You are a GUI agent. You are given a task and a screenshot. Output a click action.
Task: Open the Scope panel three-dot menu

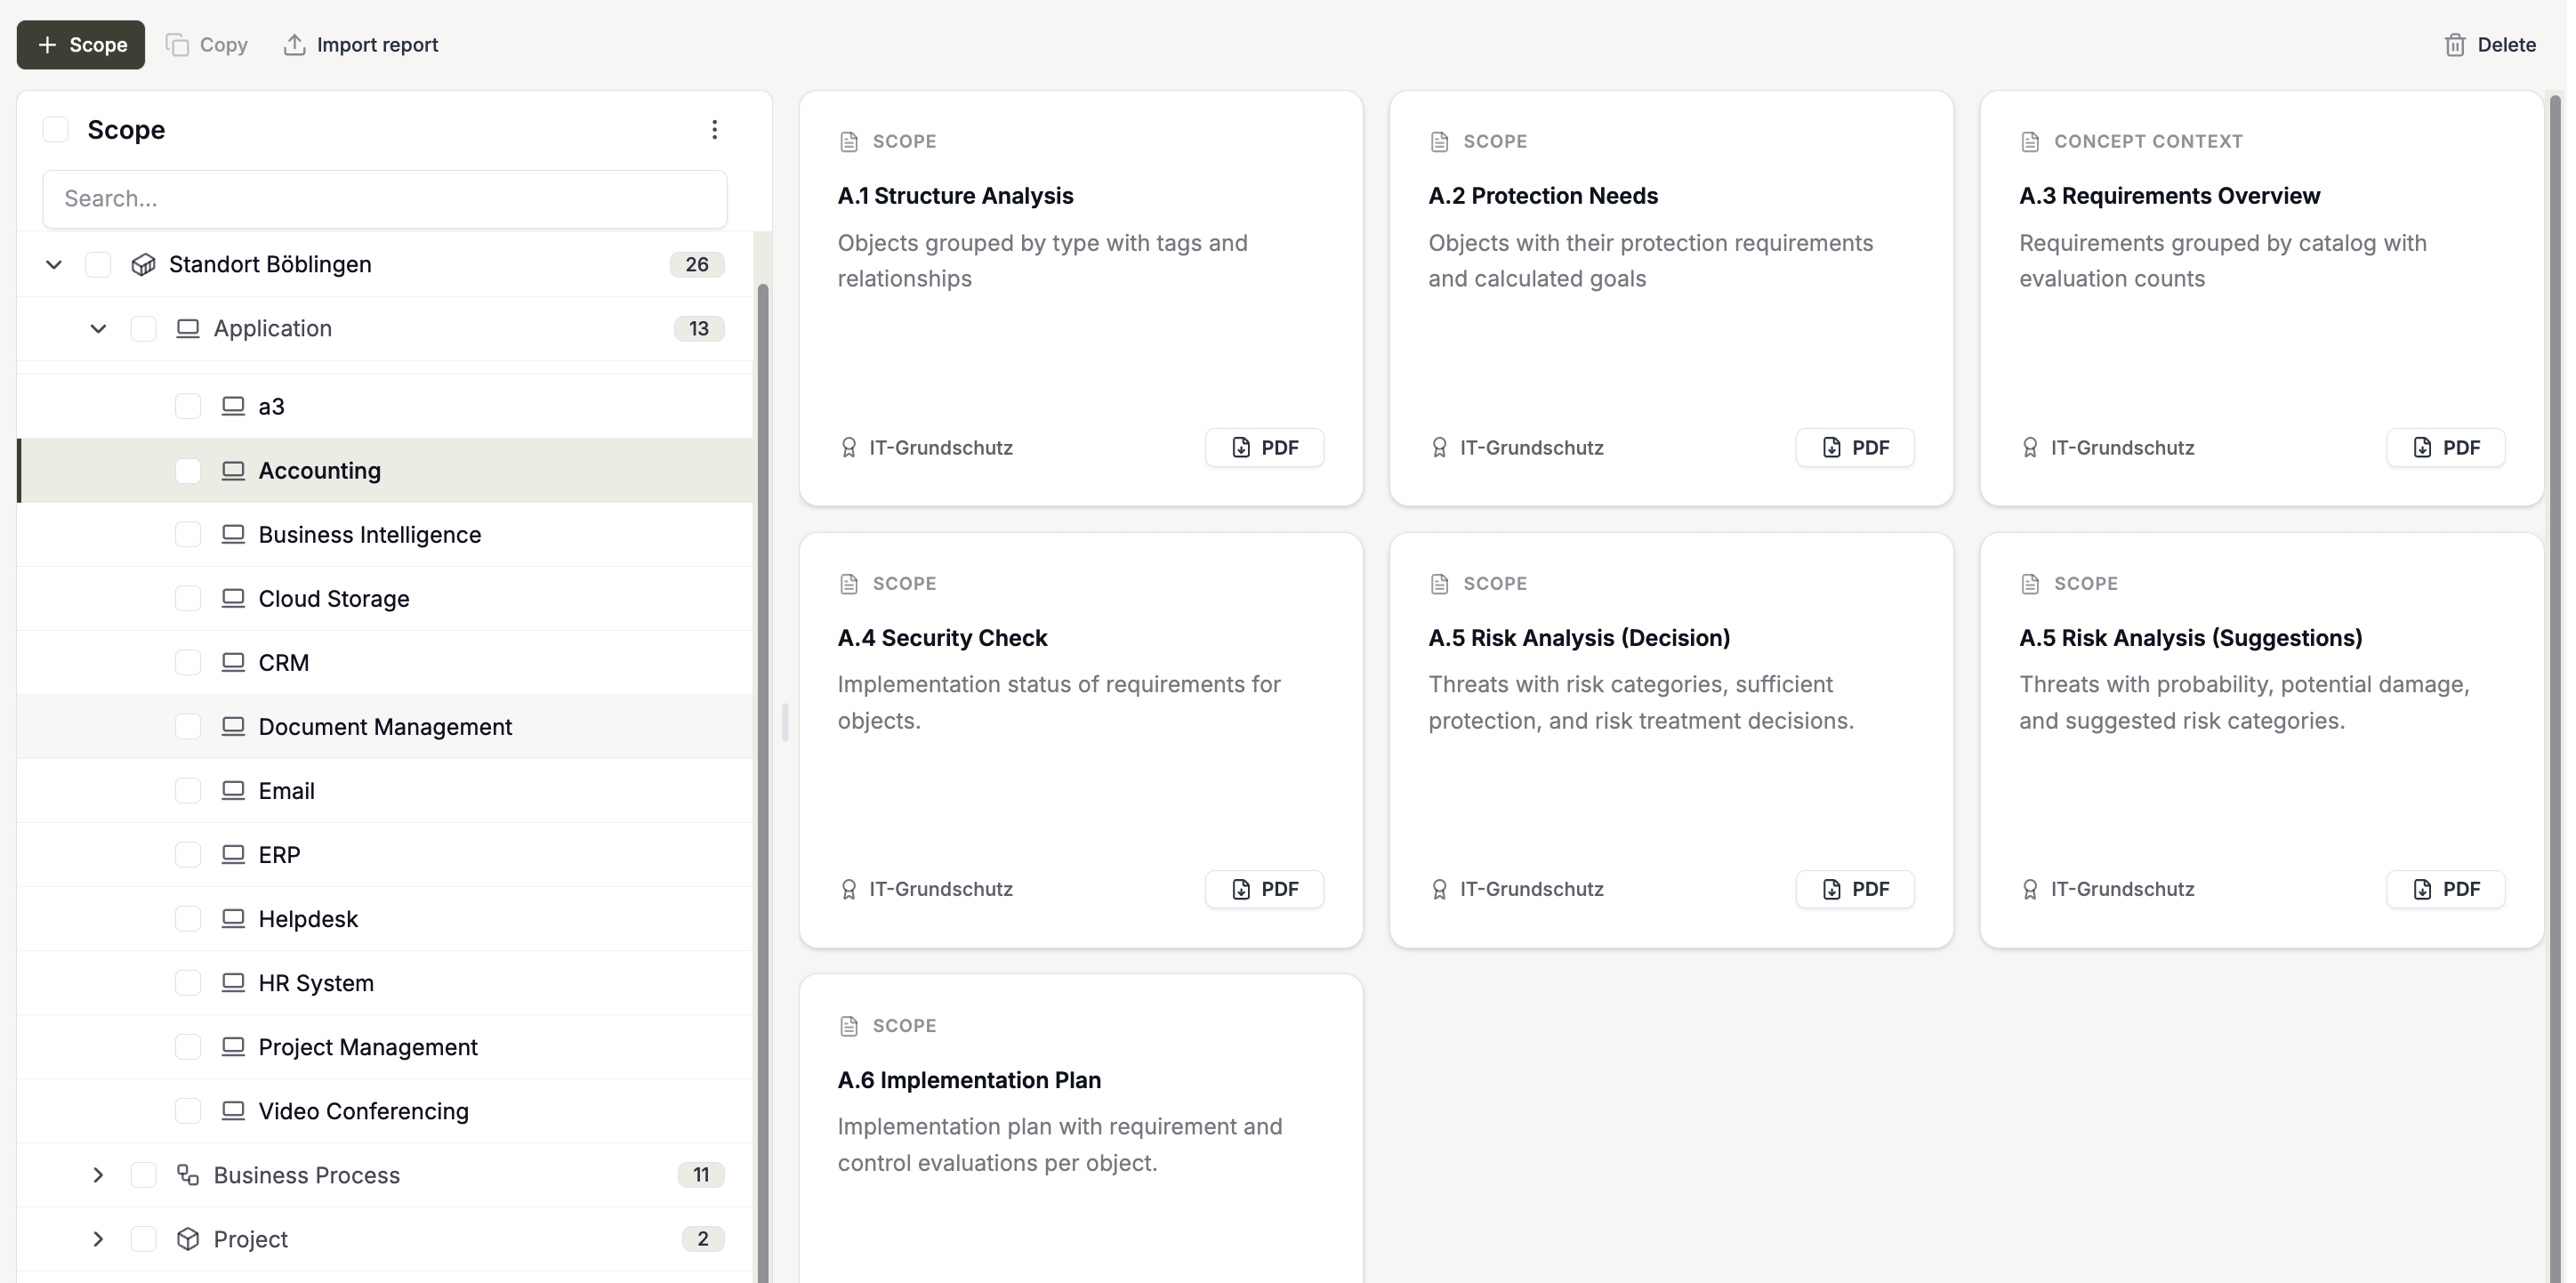(x=714, y=129)
